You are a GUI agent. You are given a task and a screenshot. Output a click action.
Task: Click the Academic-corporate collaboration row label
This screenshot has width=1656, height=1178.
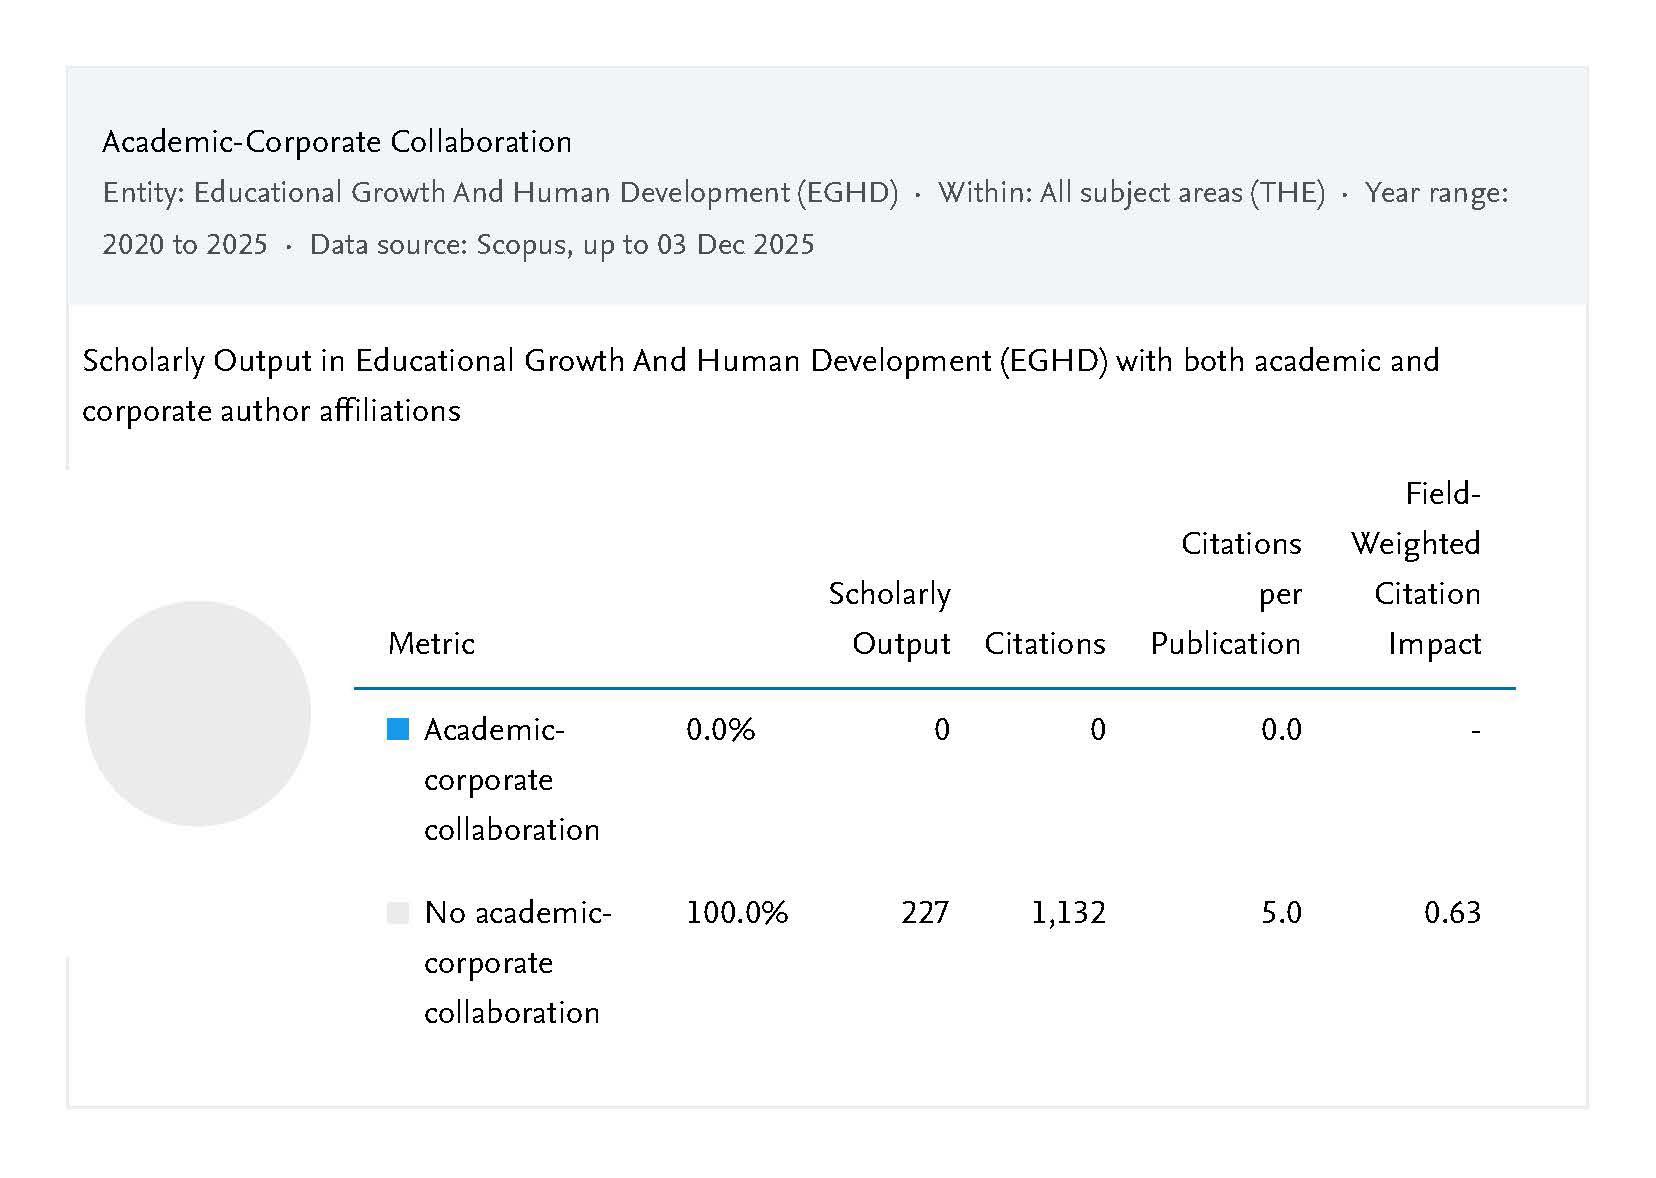511,779
